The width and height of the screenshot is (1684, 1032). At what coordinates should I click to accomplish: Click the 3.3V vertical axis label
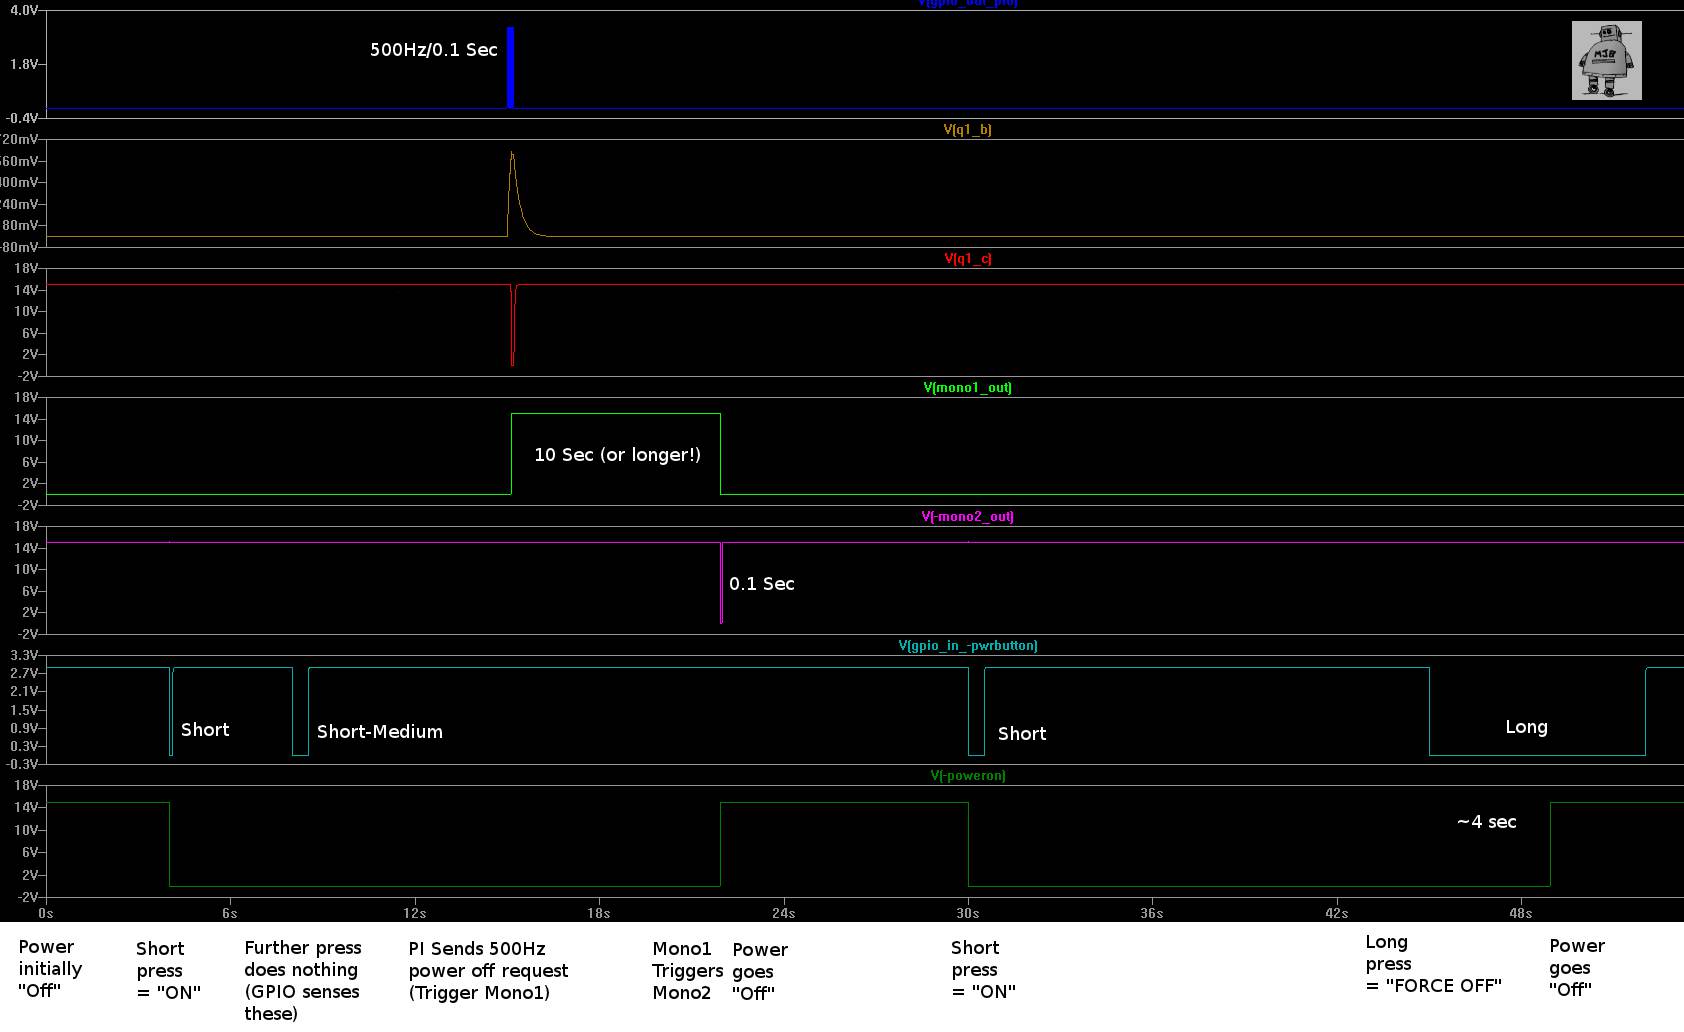(x=23, y=655)
